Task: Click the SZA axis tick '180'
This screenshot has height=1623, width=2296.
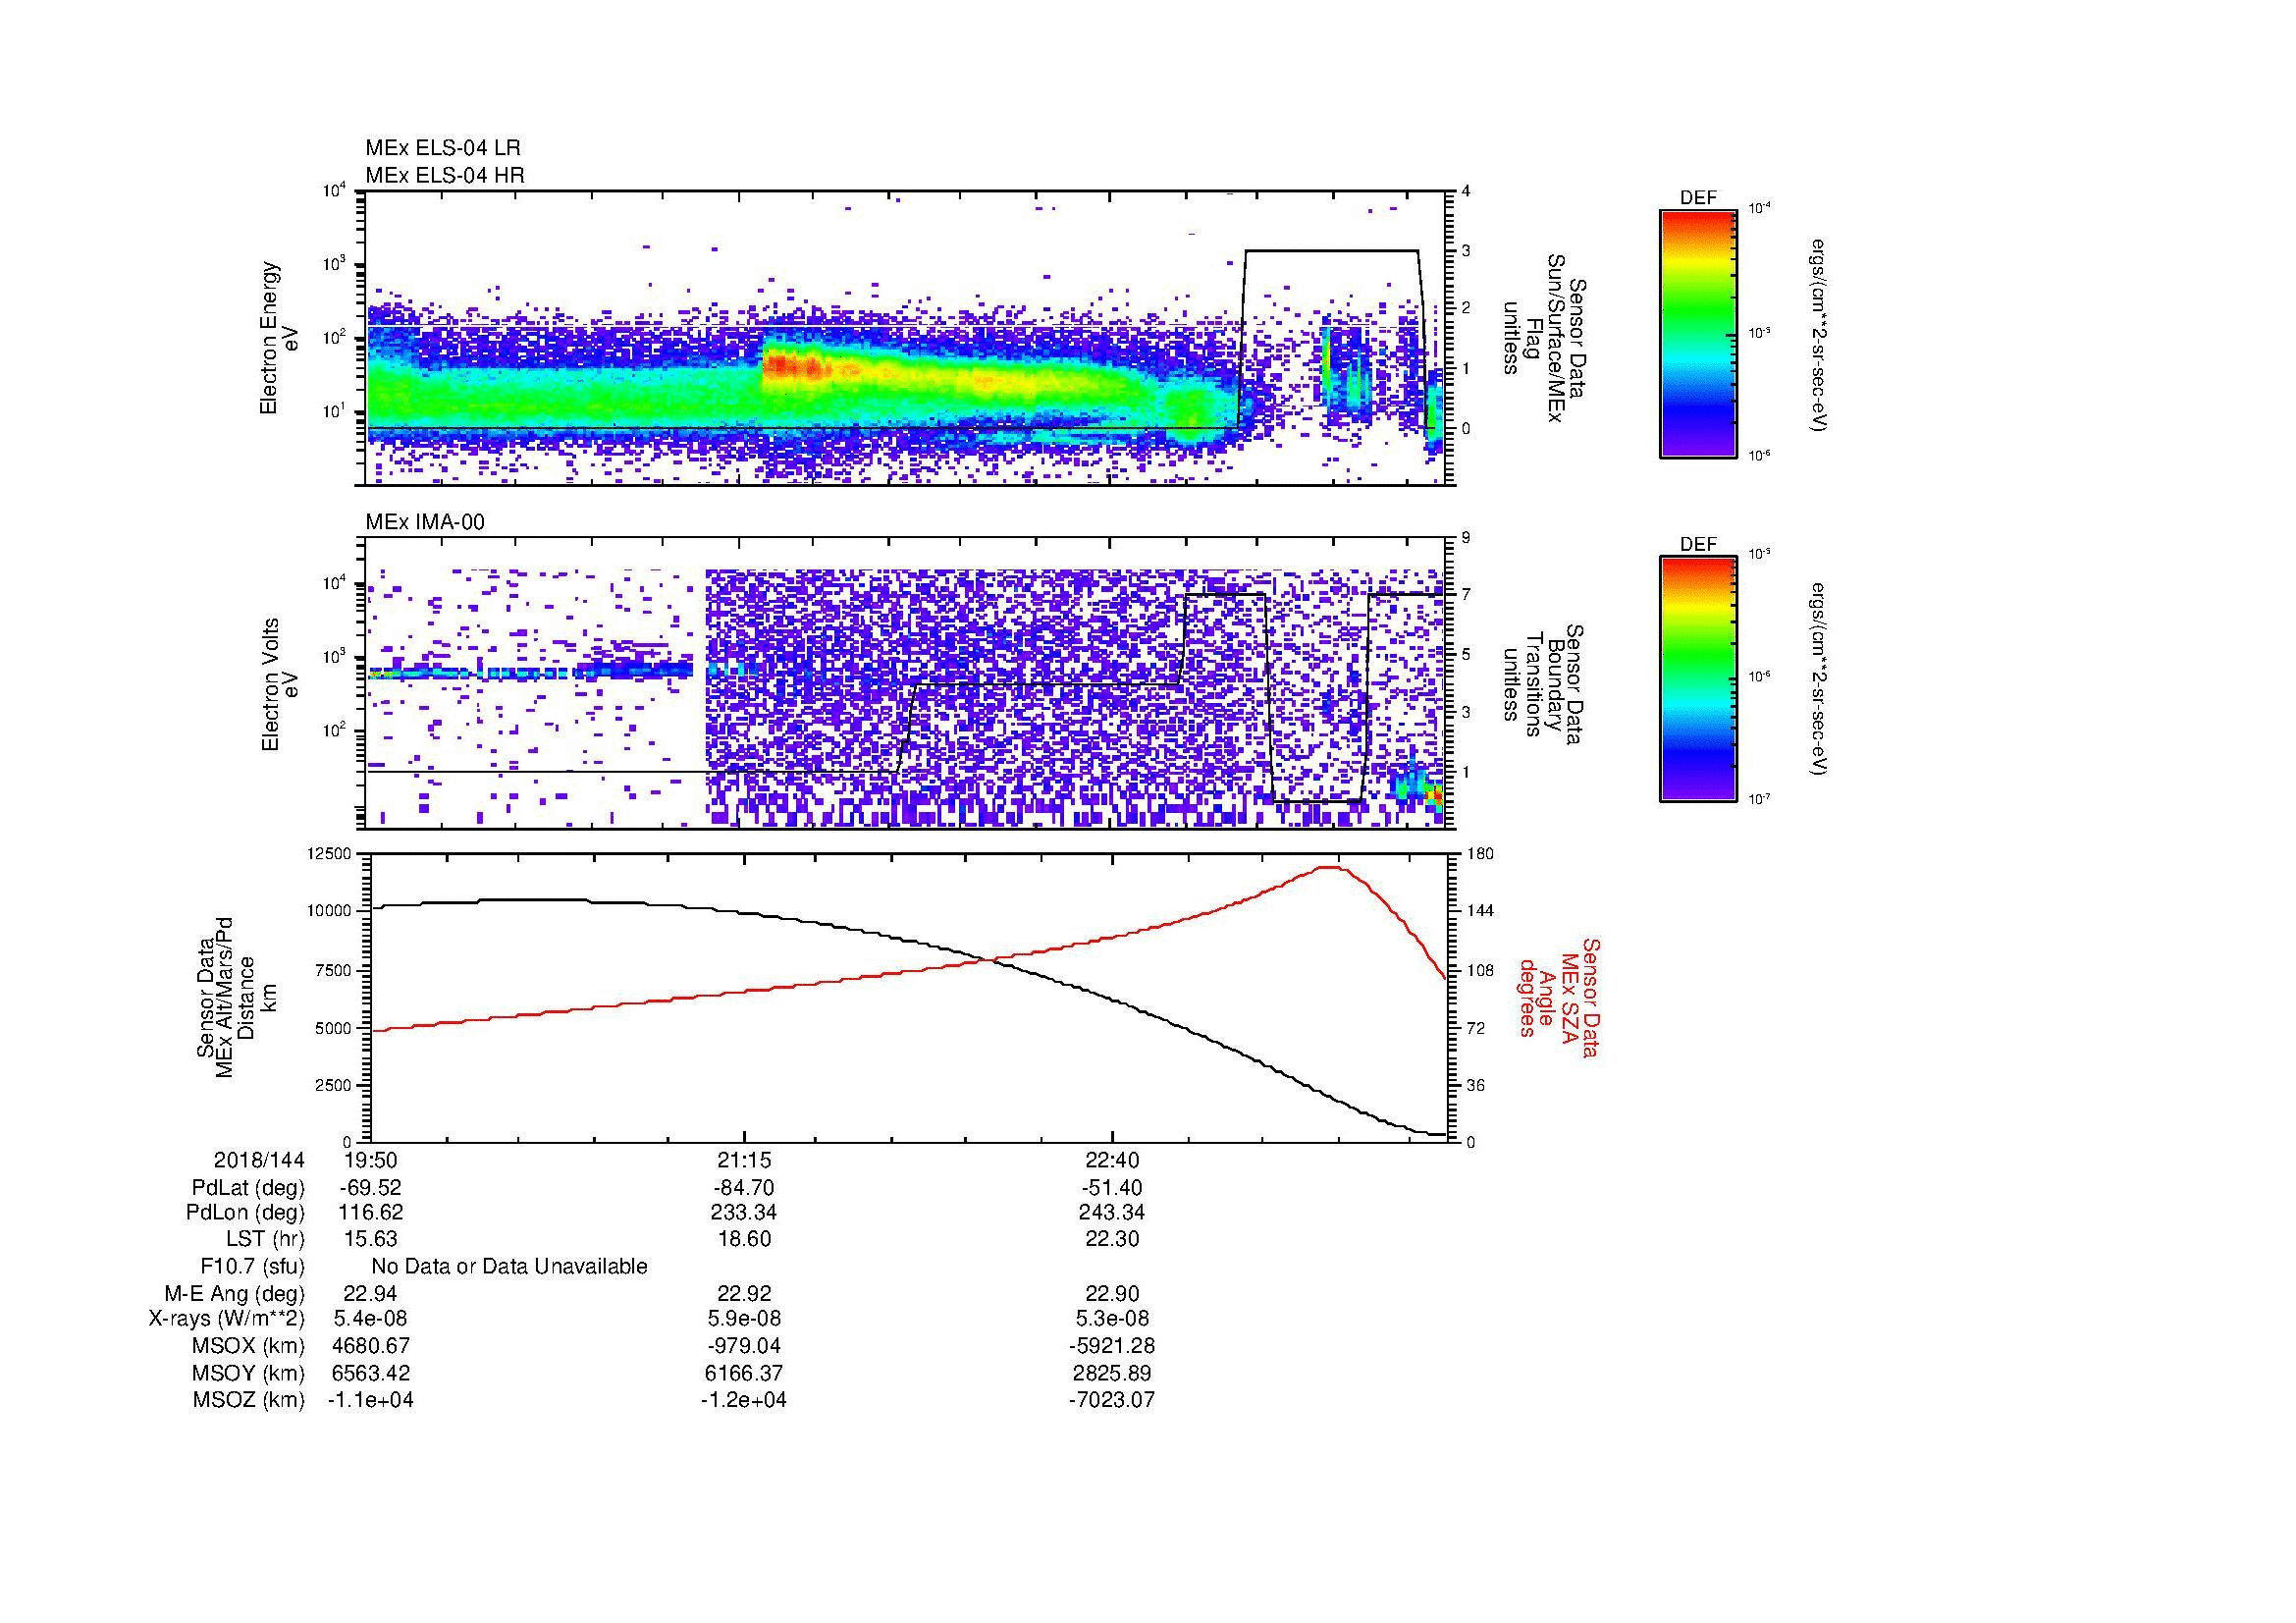Action: click(x=1480, y=853)
